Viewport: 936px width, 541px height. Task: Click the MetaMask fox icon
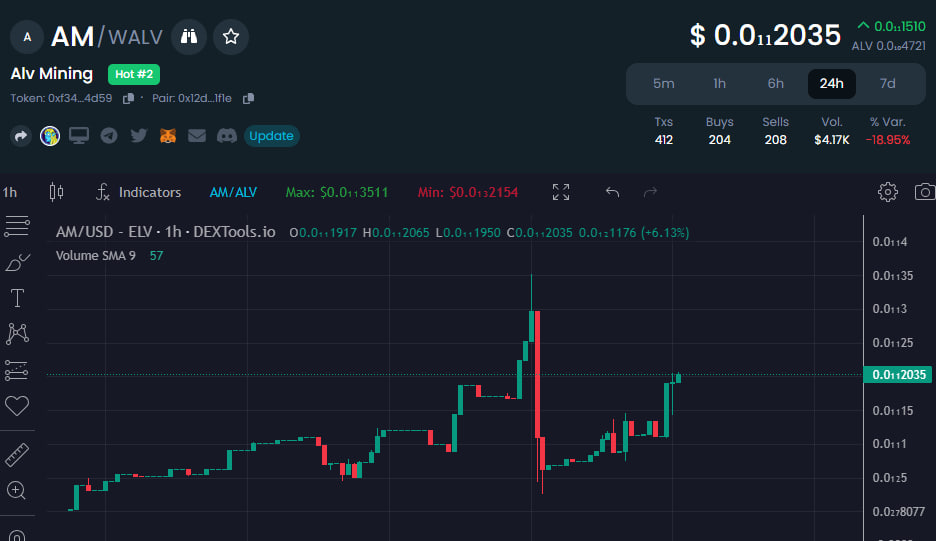[168, 136]
